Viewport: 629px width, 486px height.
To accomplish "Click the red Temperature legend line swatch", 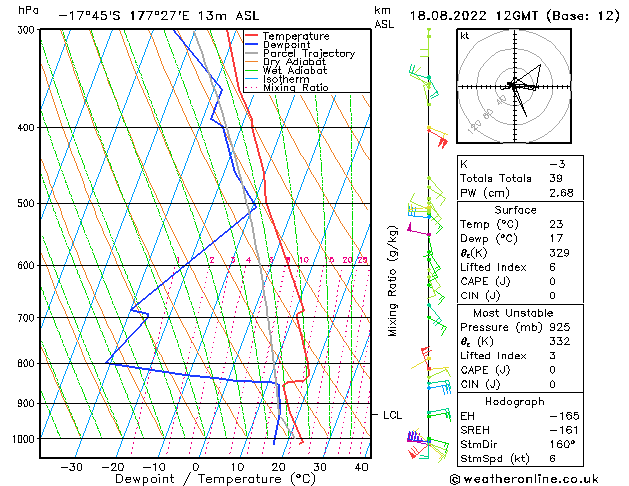I will coord(252,36).
